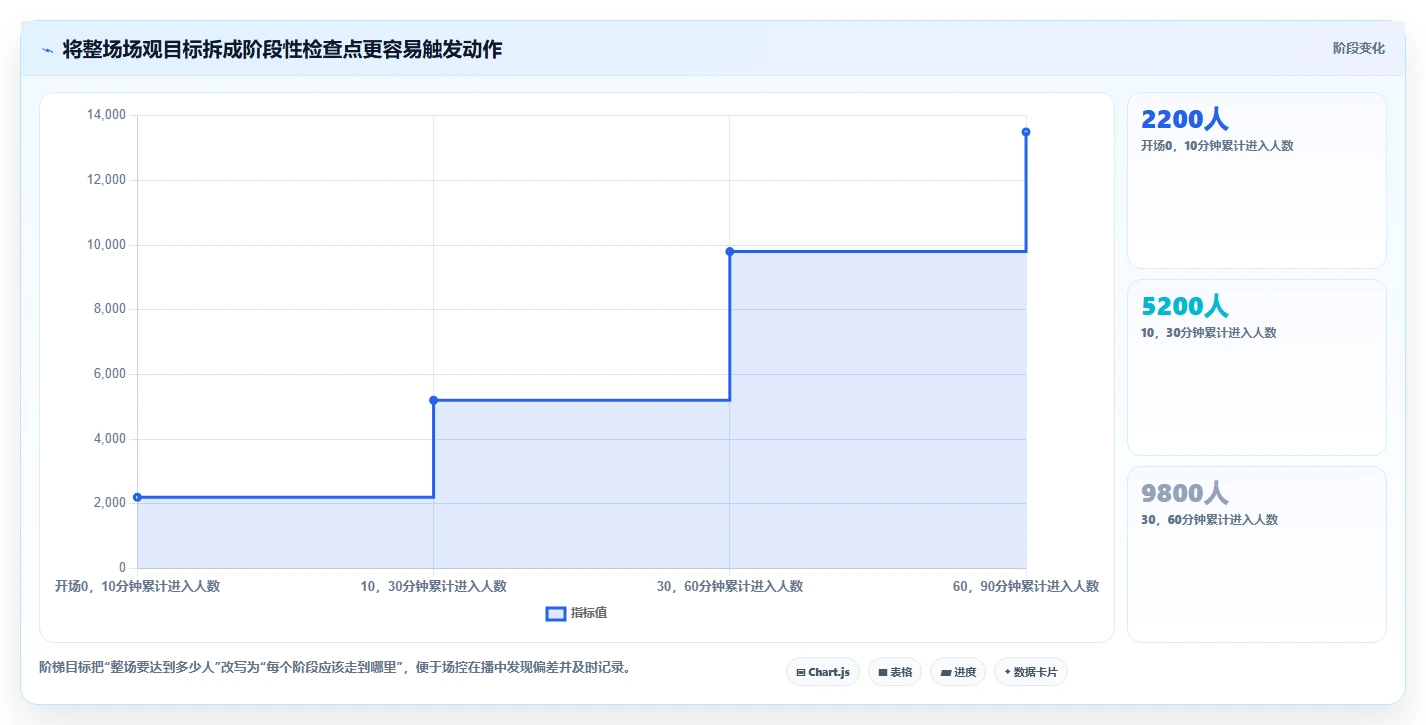Click the 指标值 legend label
Viewport: 1426px width, 725px height.
pyautogui.click(x=589, y=613)
